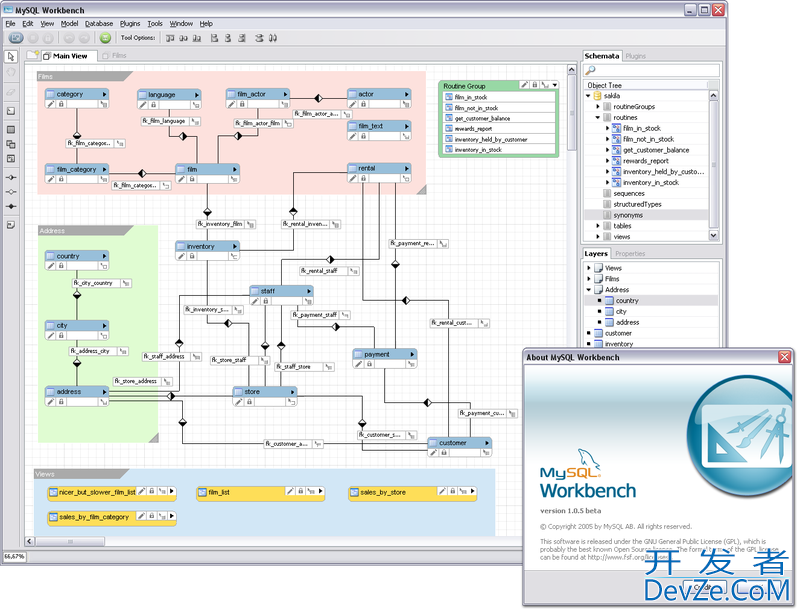Select the eraser tool in left toolbar
Image resolution: width=800 pixels, height=612 pixels.
click(x=11, y=92)
